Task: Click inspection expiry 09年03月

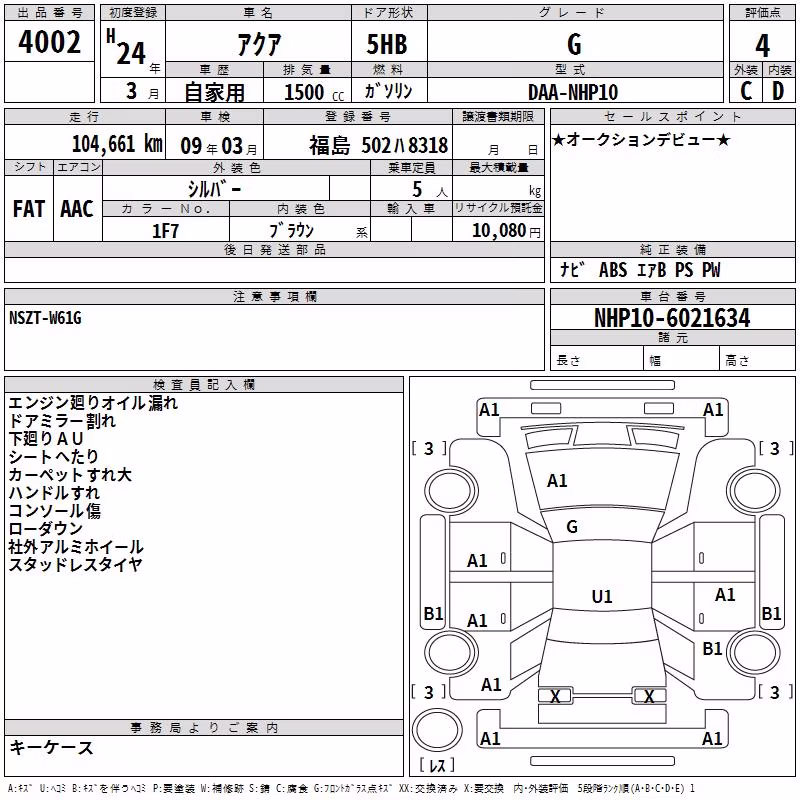Action: pos(218,146)
